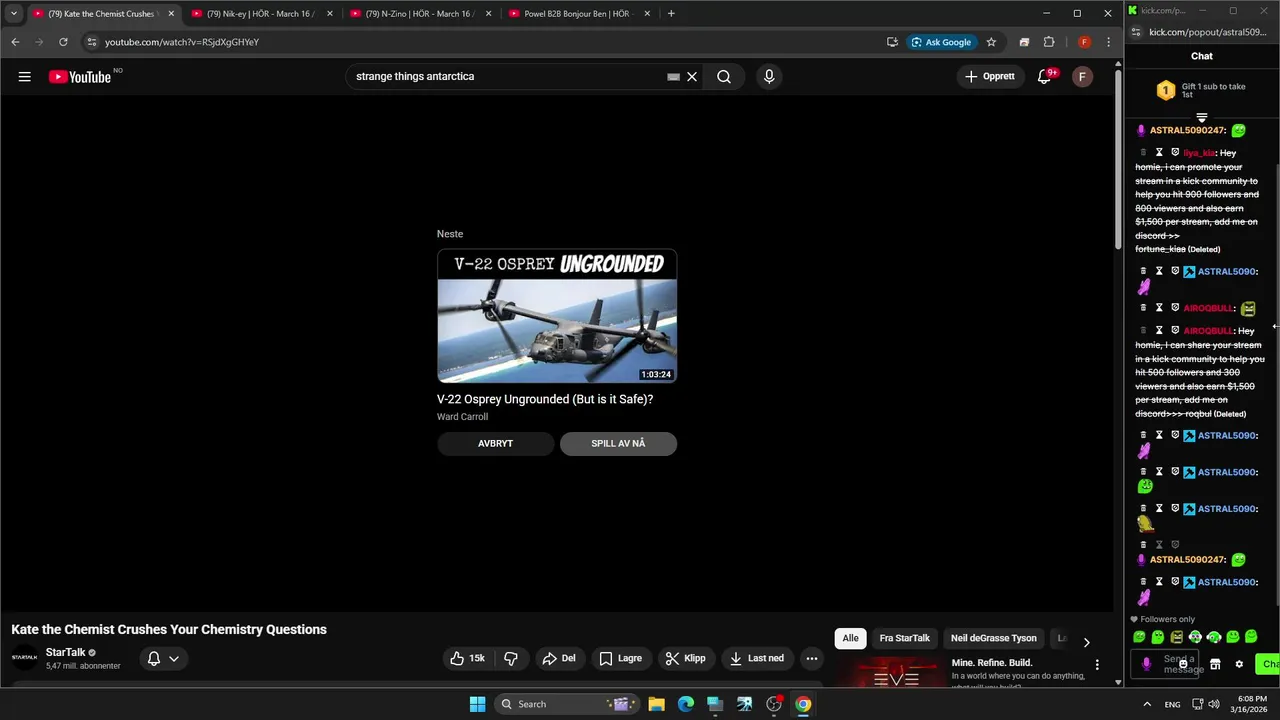The height and width of the screenshot is (720, 1280).
Task: Pick the angry yellow emote in Kick quick emotes
Action: (1177, 637)
